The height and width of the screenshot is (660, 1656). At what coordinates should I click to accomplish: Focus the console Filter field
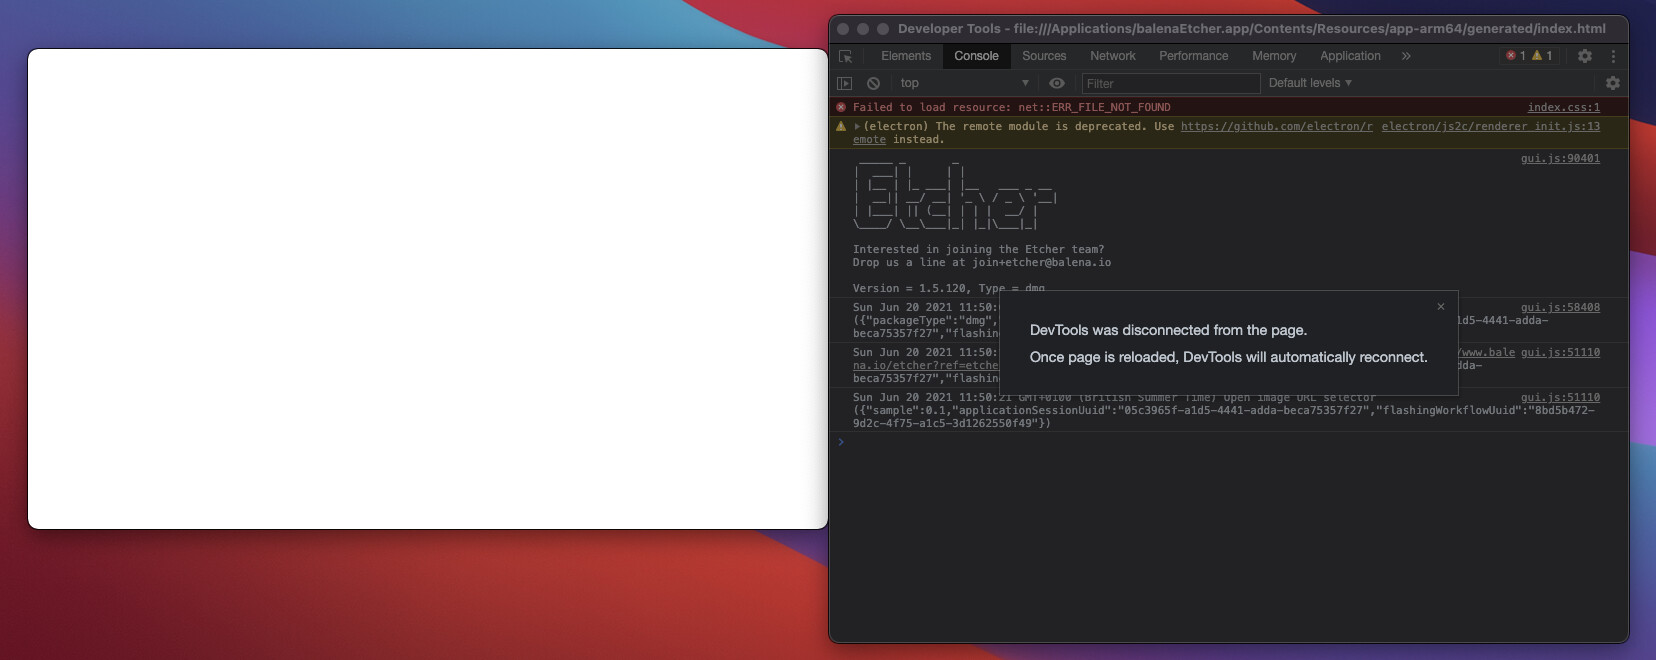(1171, 83)
